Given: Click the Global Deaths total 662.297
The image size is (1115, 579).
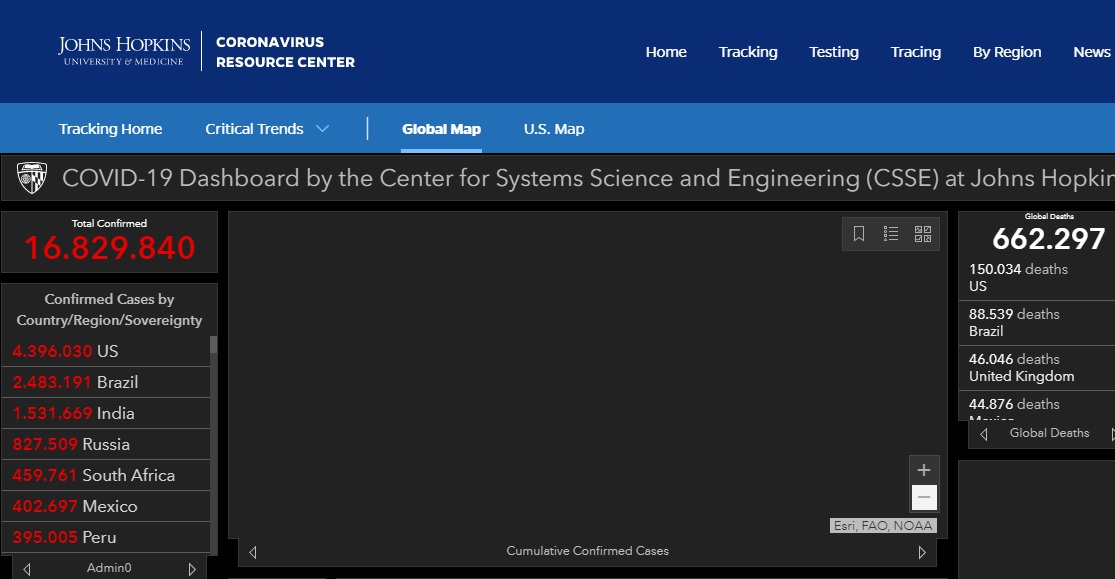Looking at the screenshot, I should click(x=1049, y=238).
